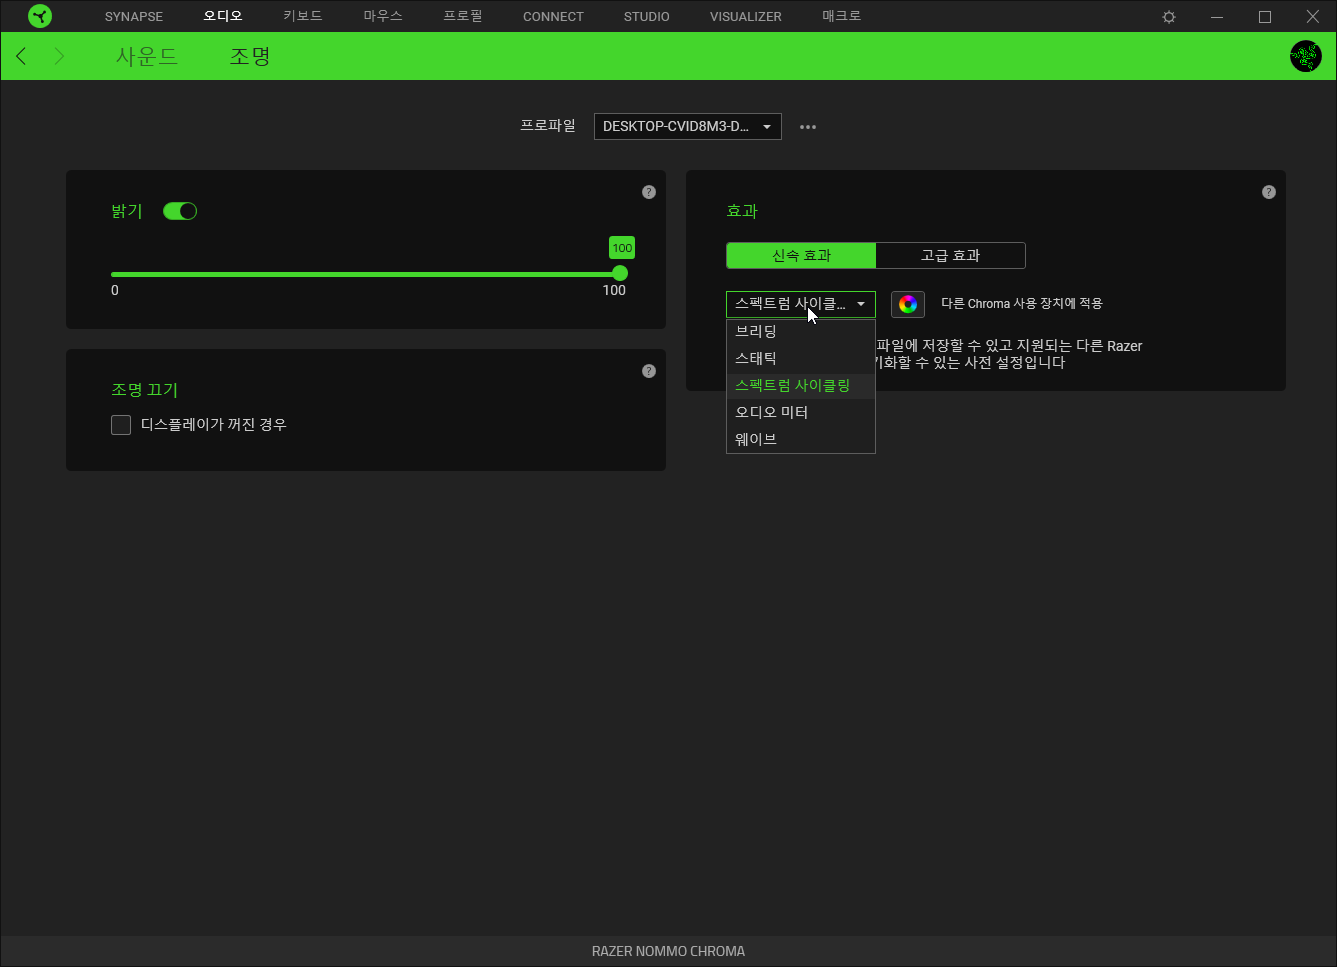
Task: Click the lighting-off panel help icon
Action: (649, 371)
